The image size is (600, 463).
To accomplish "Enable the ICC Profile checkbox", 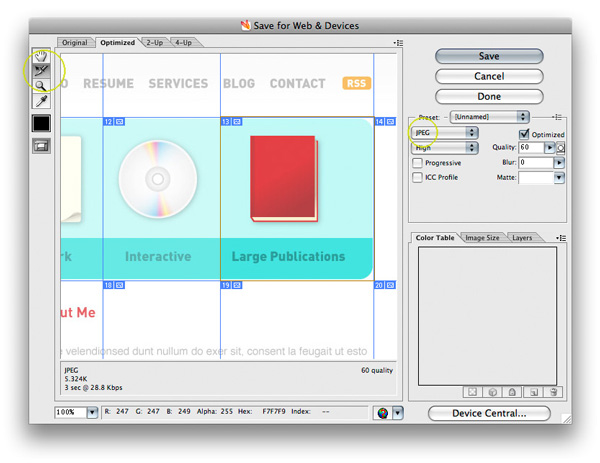I will coord(418,177).
